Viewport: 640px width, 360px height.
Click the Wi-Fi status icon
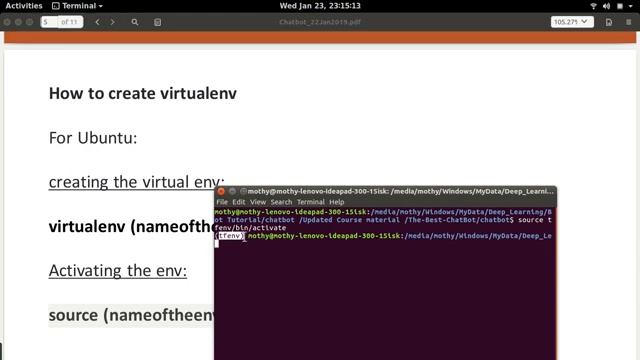(x=593, y=6)
